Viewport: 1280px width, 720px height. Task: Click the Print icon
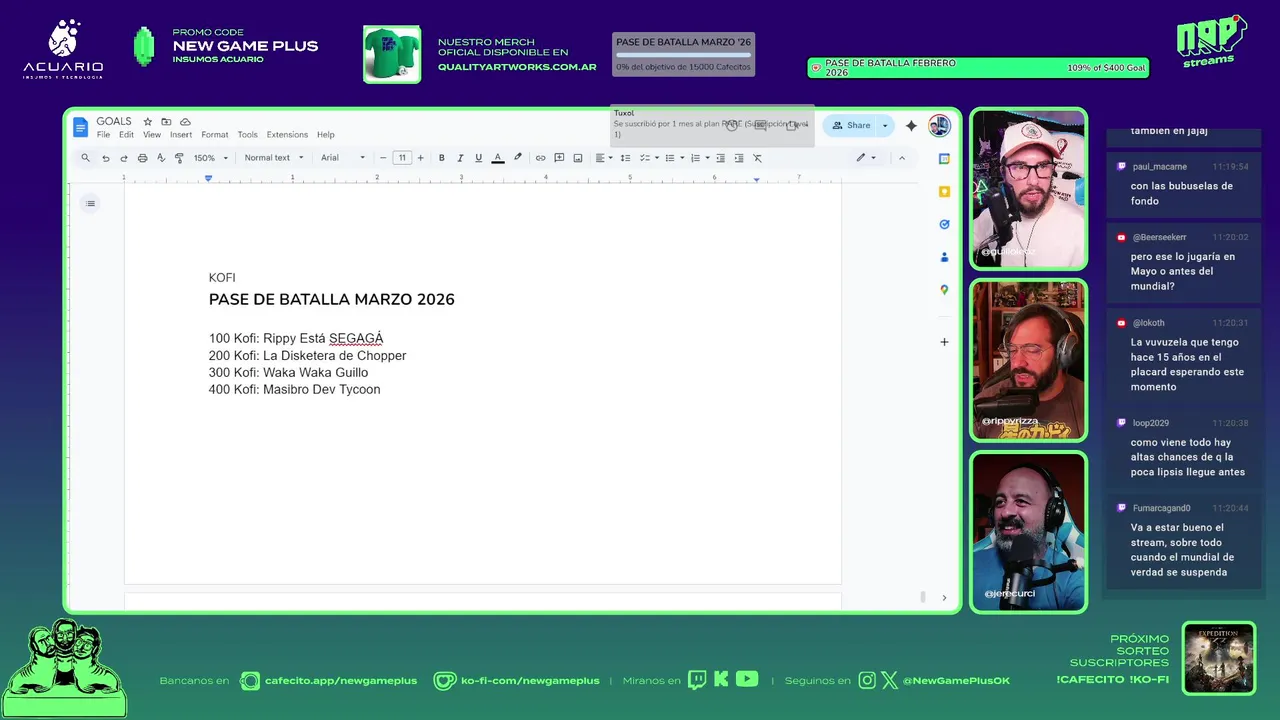142,158
